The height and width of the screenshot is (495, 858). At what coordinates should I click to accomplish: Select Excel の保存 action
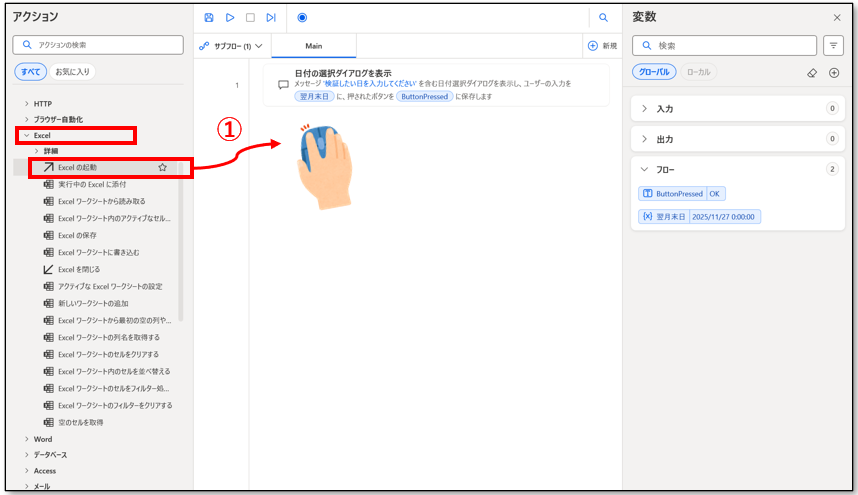pos(77,235)
